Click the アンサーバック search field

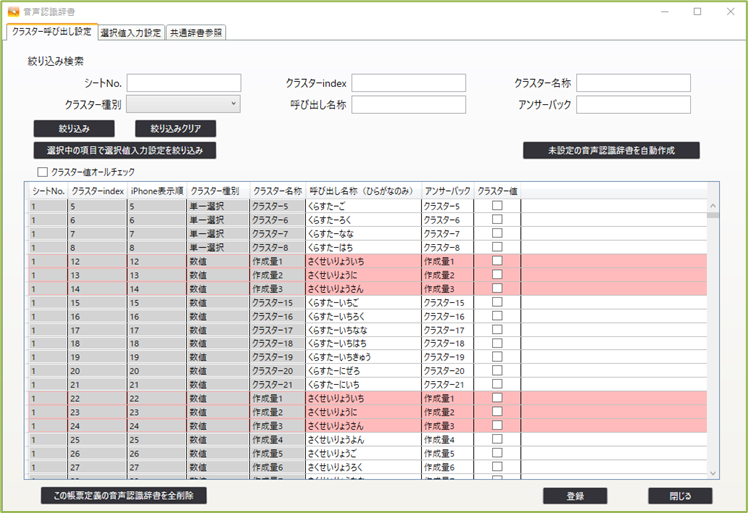633,105
